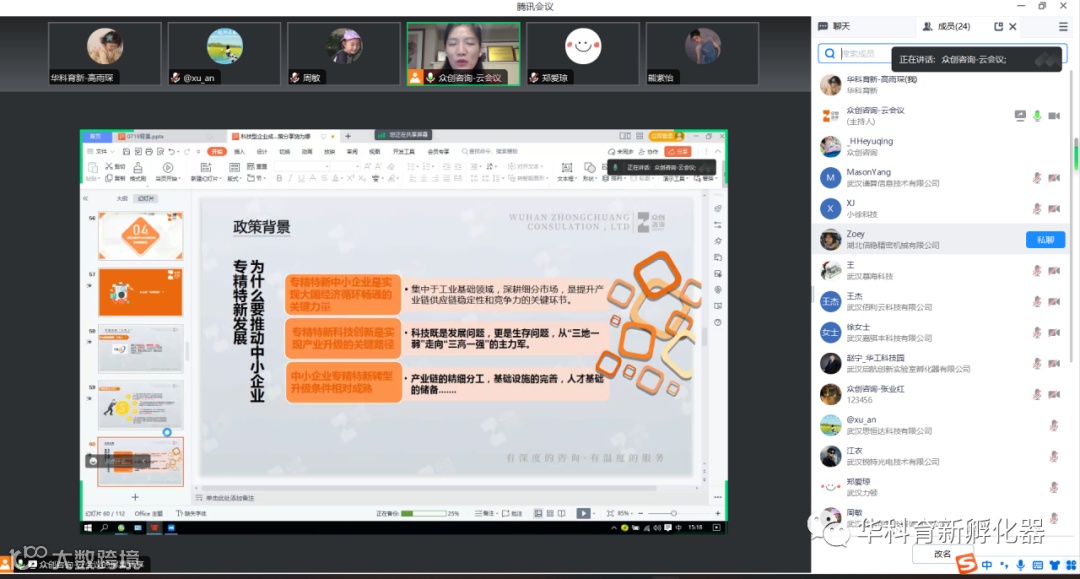Close the members panel tab

[1012, 26]
